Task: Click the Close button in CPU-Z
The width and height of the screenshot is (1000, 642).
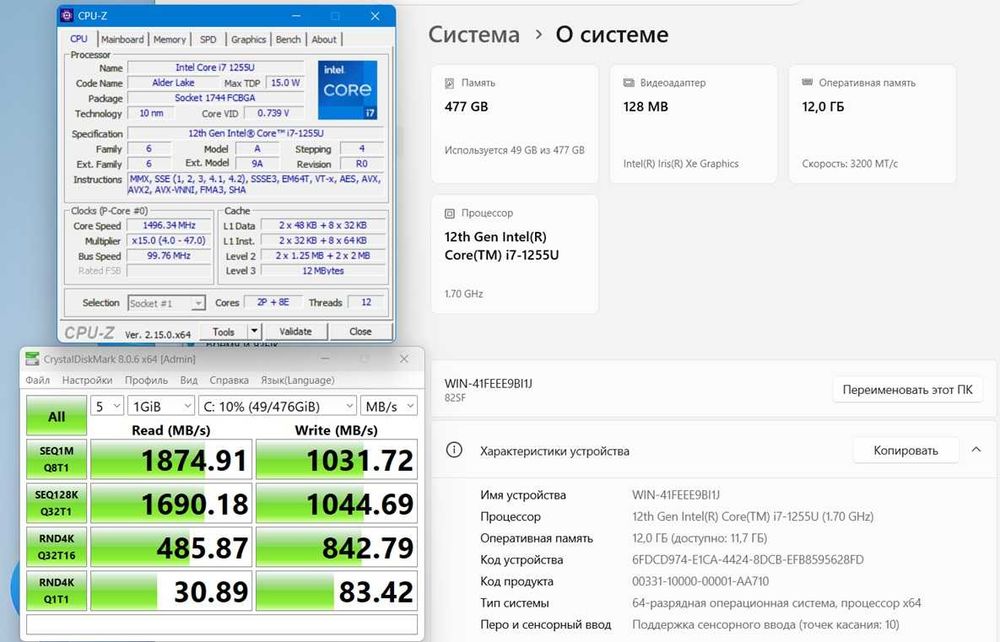Action: [360, 332]
